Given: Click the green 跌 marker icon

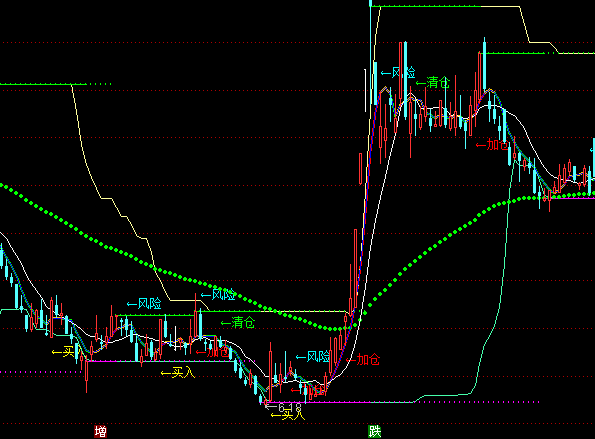Looking at the screenshot, I should [375, 431].
